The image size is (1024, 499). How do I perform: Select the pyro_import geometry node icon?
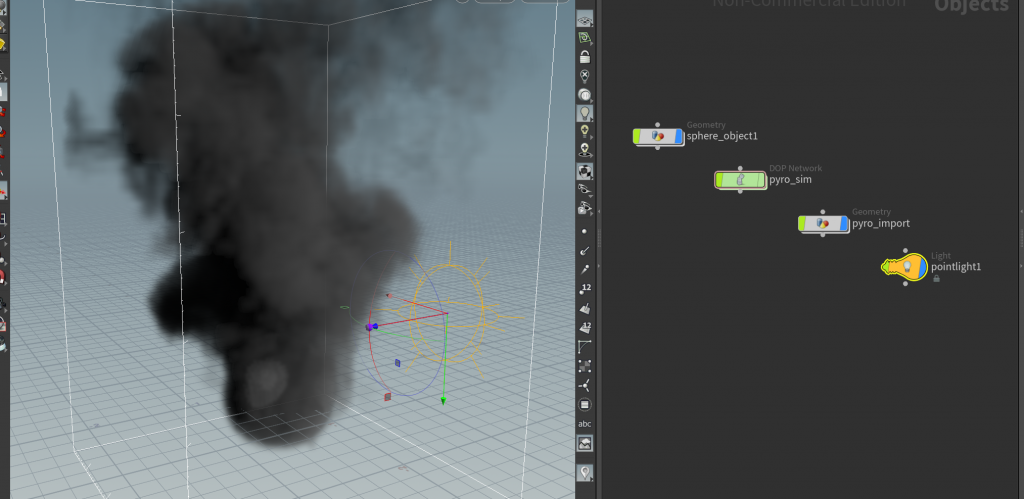(823, 223)
